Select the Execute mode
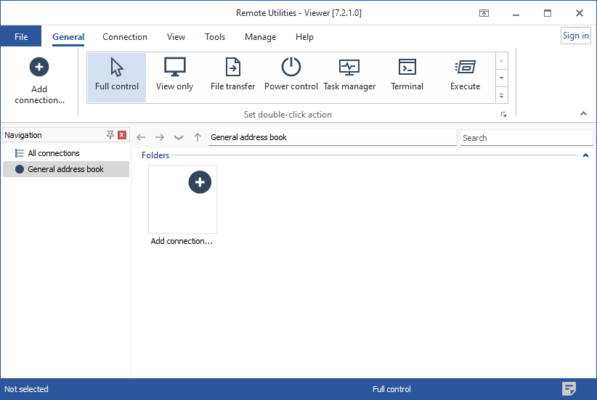This screenshot has height=400, width=597. pos(465,77)
